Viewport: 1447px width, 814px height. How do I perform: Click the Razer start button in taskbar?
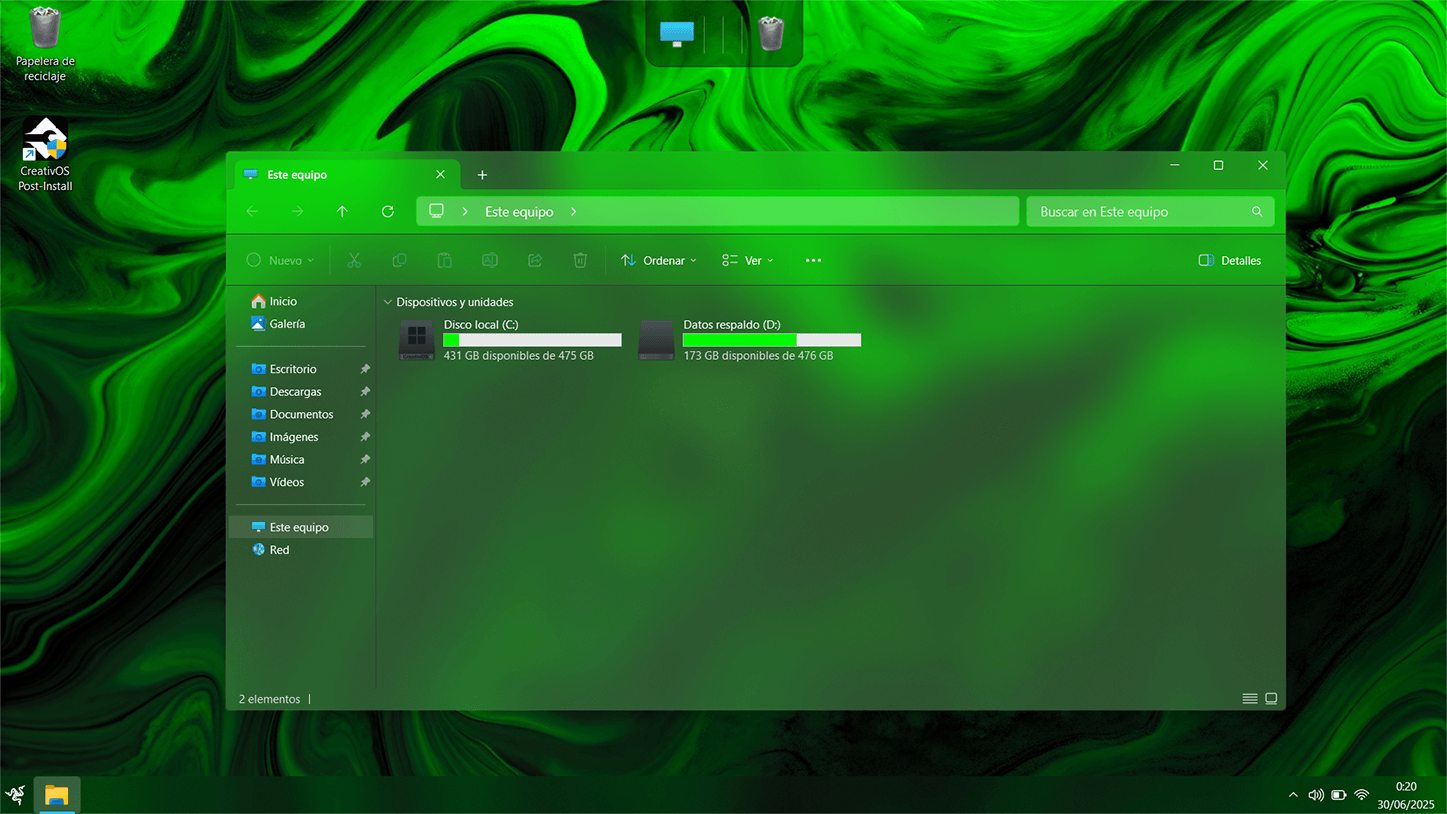point(16,795)
